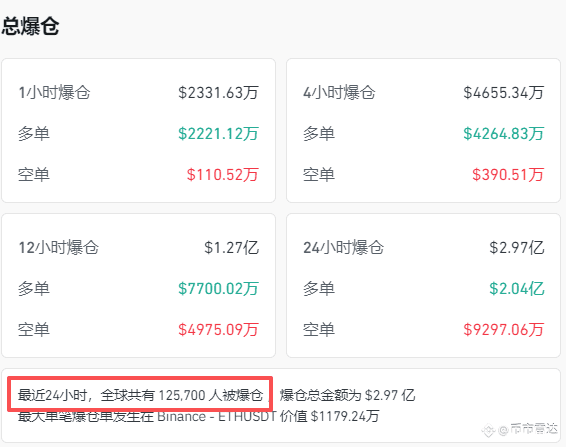The width and height of the screenshot is (566, 447).
Task: Click the $2331.63万 one-hour total
Action: coord(218,92)
